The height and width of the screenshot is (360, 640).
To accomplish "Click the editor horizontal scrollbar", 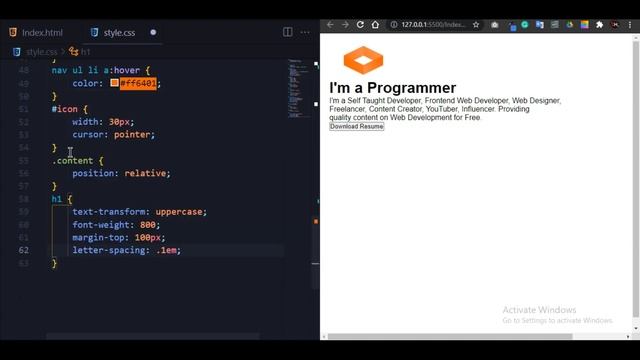I will click(x=153, y=336).
